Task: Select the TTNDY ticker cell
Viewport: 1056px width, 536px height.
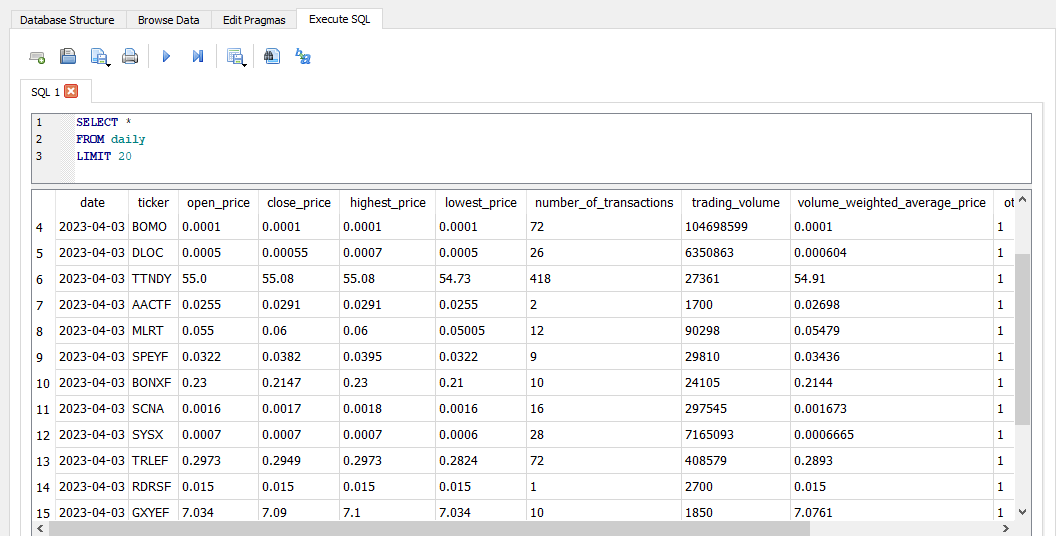Action: click(153, 278)
